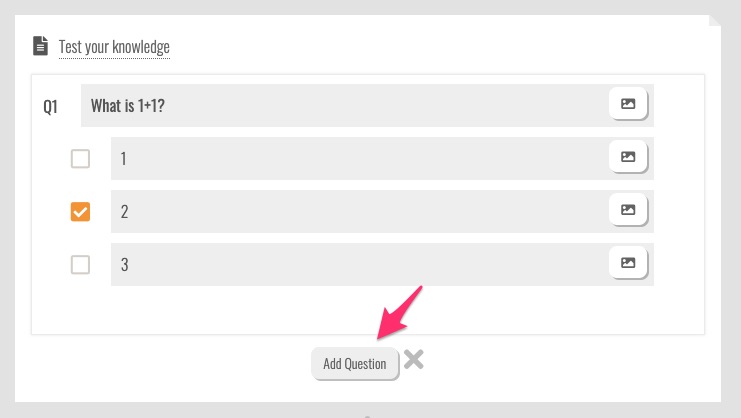Screen dimensions: 741x418
Task: Open the "Test your knowledge" title link
Action: point(114,47)
